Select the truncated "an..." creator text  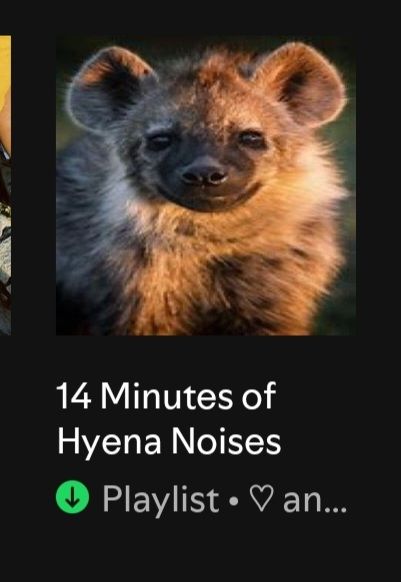pyautogui.click(x=315, y=501)
